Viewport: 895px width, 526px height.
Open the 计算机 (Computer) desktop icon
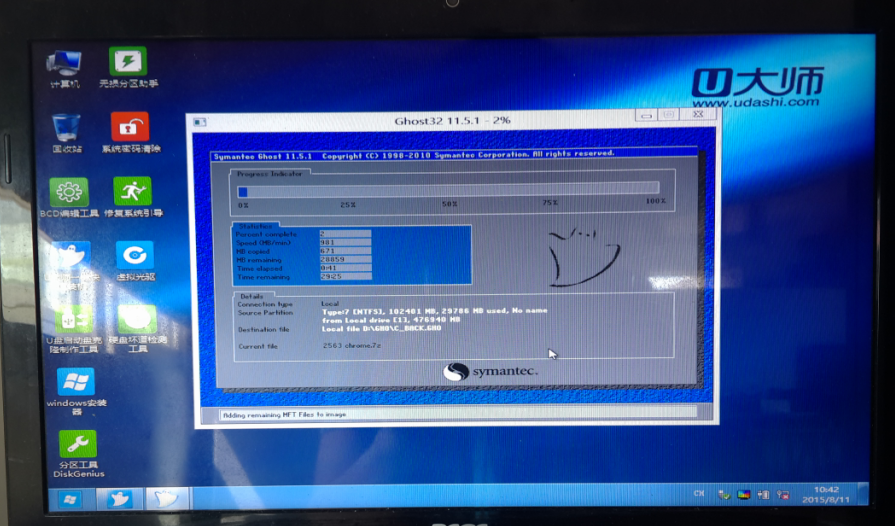click(x=65, y=63)
